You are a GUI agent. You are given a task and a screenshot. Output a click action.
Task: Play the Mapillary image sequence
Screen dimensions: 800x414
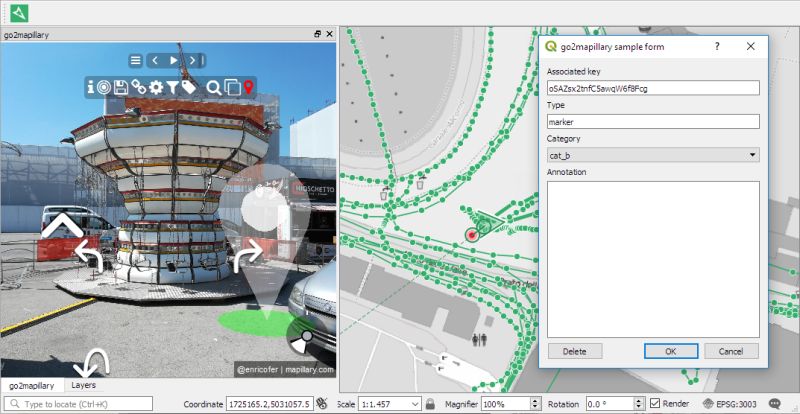(173, 61)
